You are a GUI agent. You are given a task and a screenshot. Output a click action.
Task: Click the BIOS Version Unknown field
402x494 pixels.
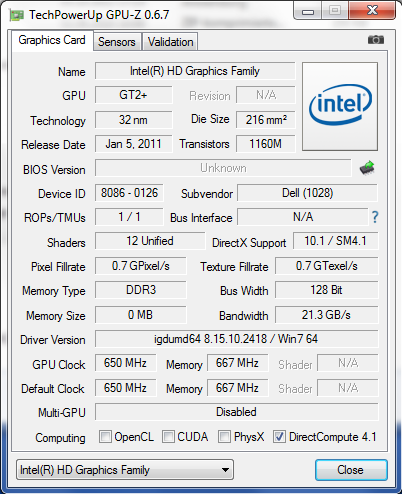223,168
